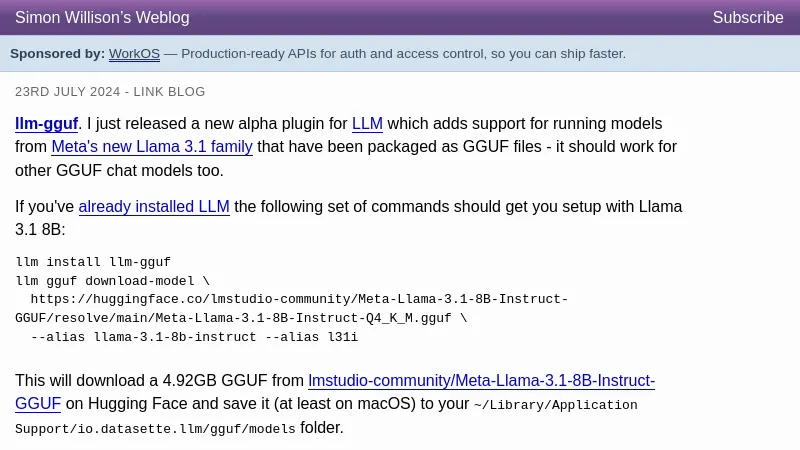
Task: Click the io.datasette.llm/gguf/models inline path
Action: (x=155, y=429)
